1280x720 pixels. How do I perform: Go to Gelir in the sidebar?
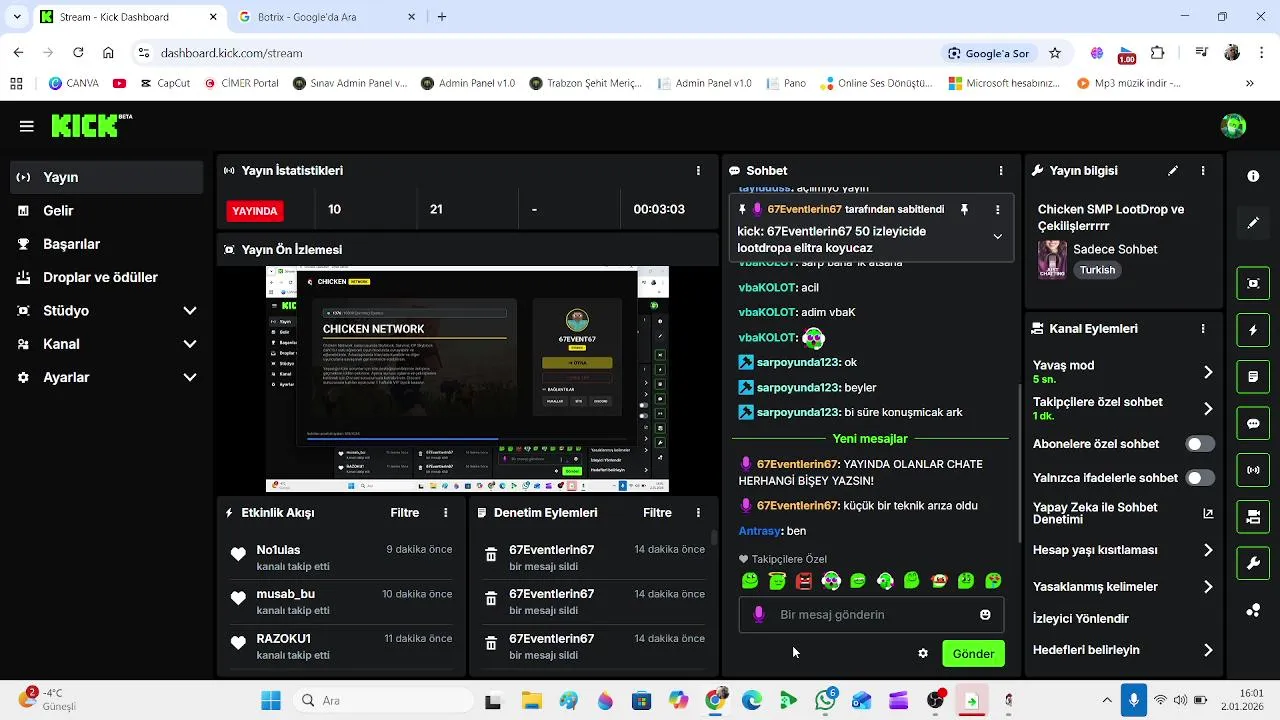click(105, 211)
